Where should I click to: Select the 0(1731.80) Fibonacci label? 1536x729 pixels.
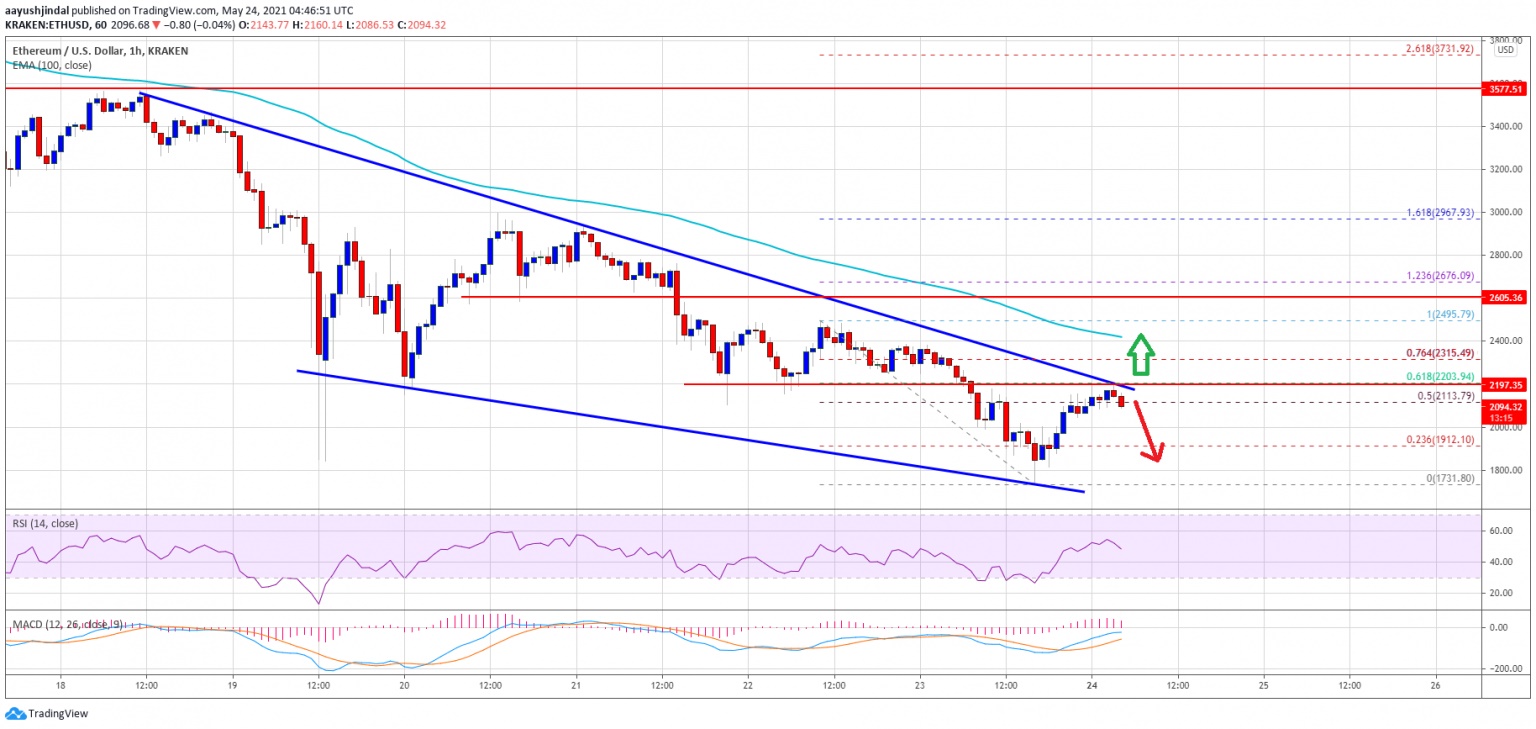(1449, 478)
